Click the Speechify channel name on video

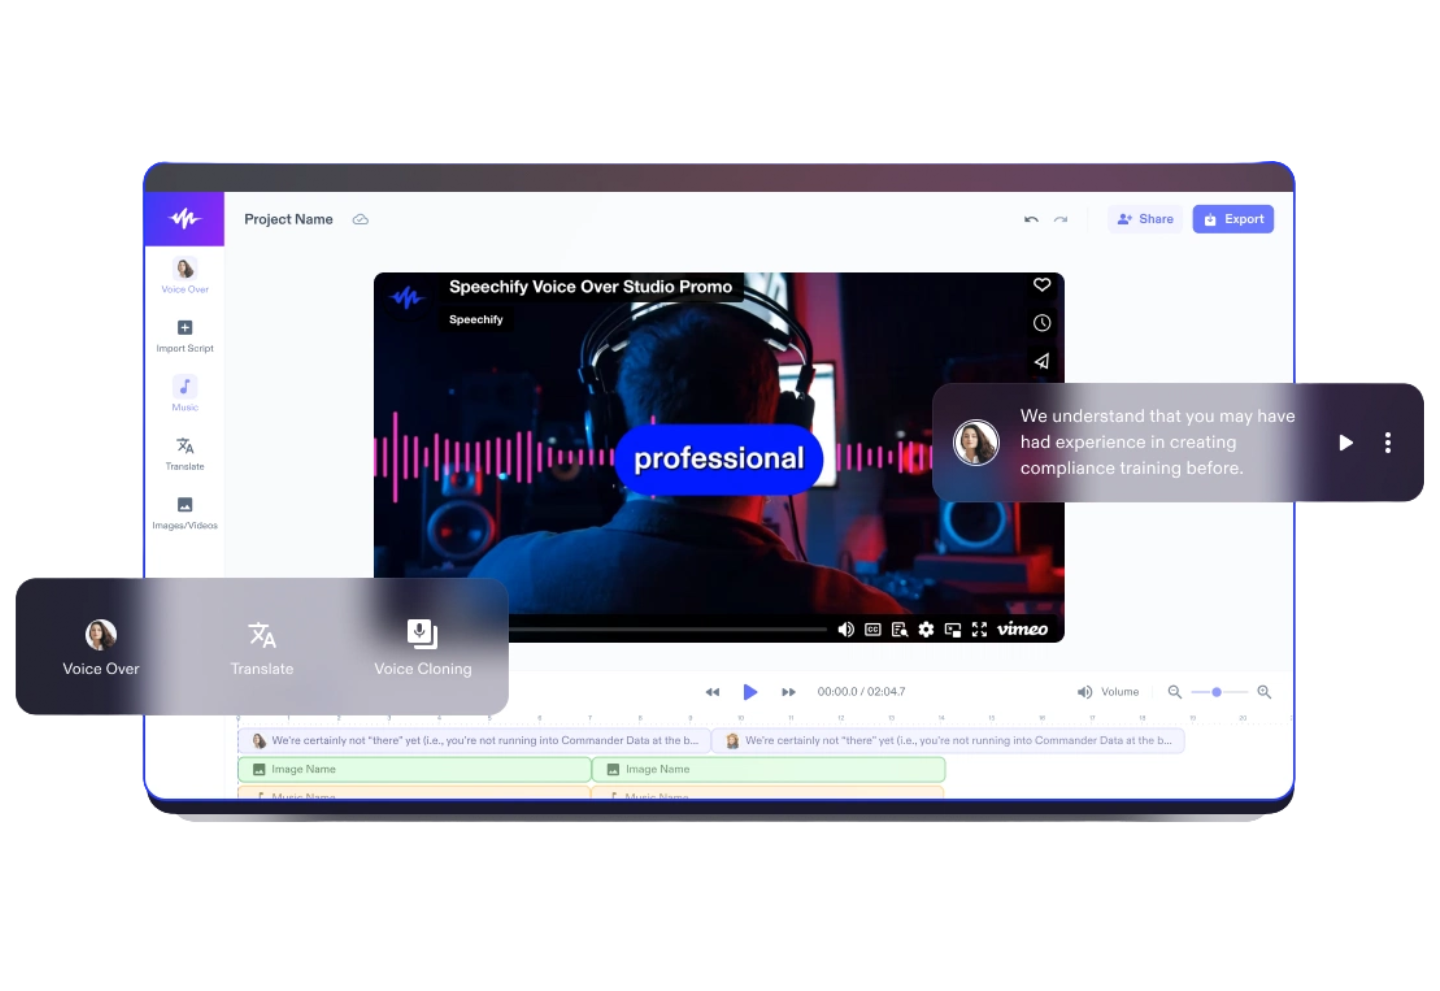click(x=476, y=320)
